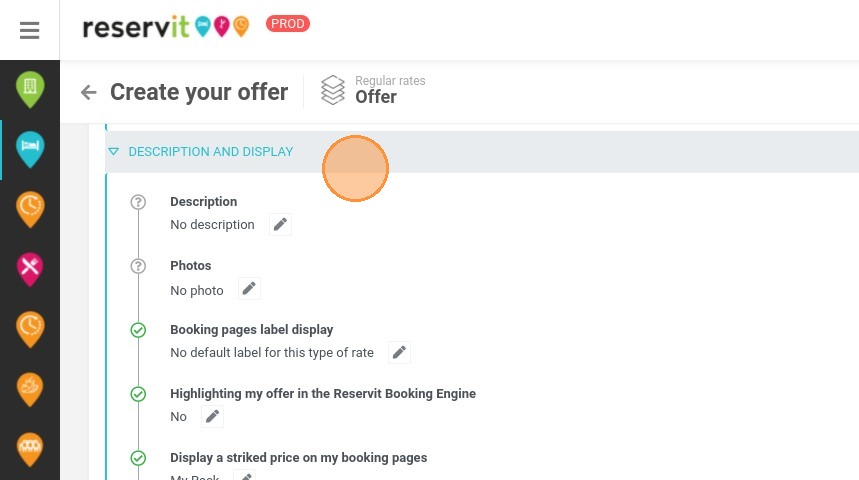Open the orange group people sidebar pin
The height and width of the screenshot is (480, 859).
pyautogui.click(x=30, y=449)
